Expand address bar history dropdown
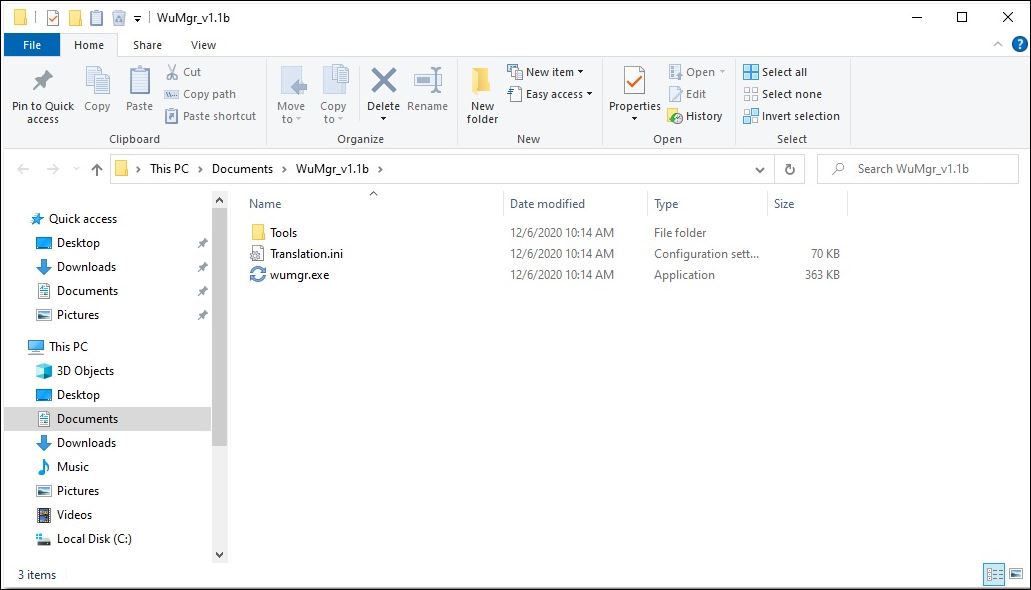 click(x=760, y=170)
